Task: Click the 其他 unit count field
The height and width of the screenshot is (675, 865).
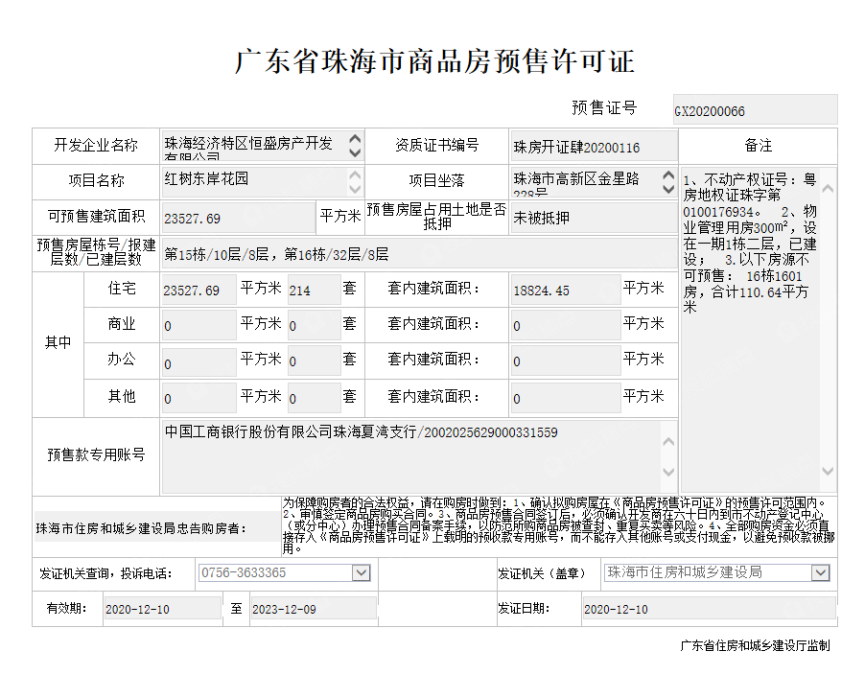Action: pyautogui.click(x=314, y=398)
